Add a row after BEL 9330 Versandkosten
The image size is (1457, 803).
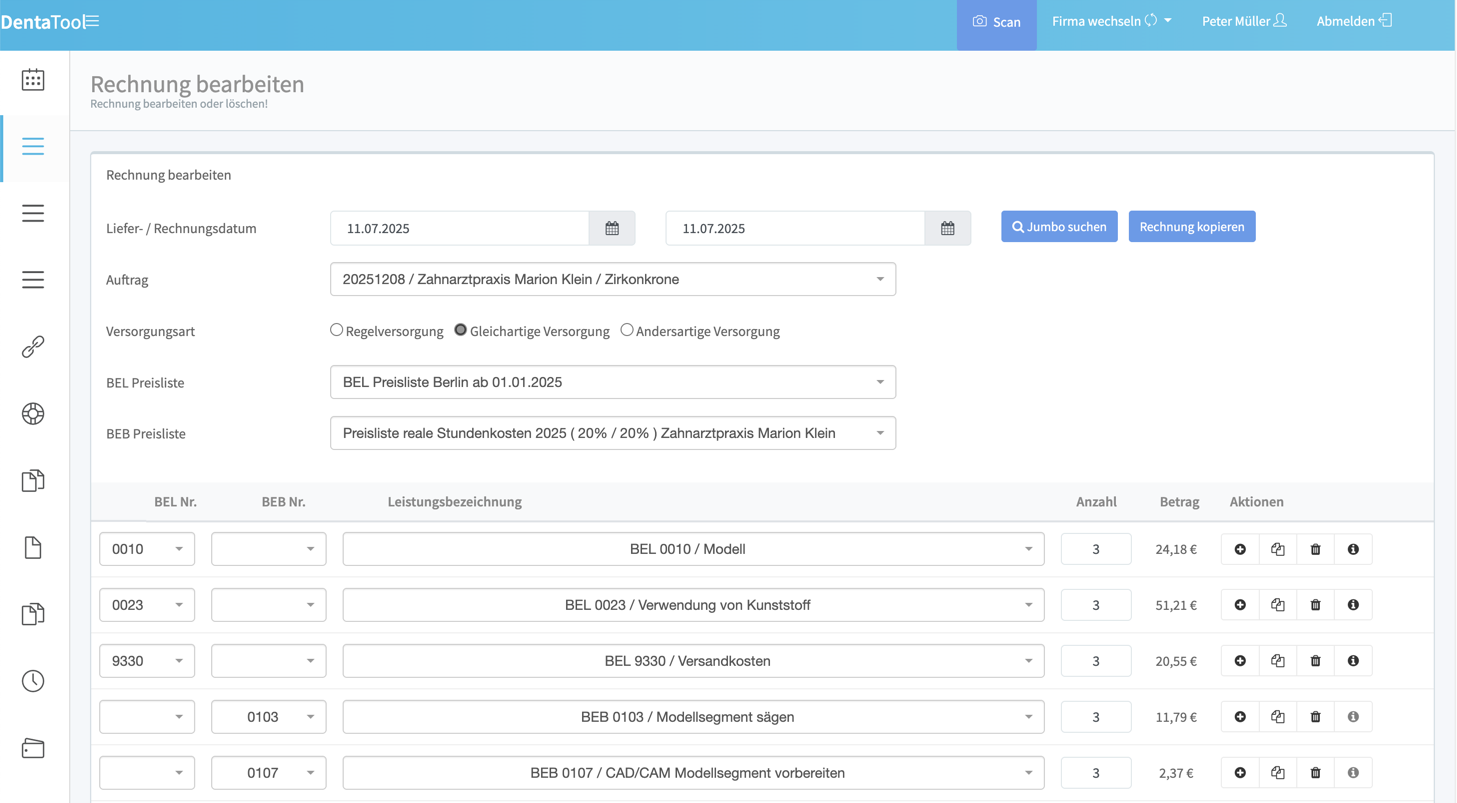click(1240, 661)
